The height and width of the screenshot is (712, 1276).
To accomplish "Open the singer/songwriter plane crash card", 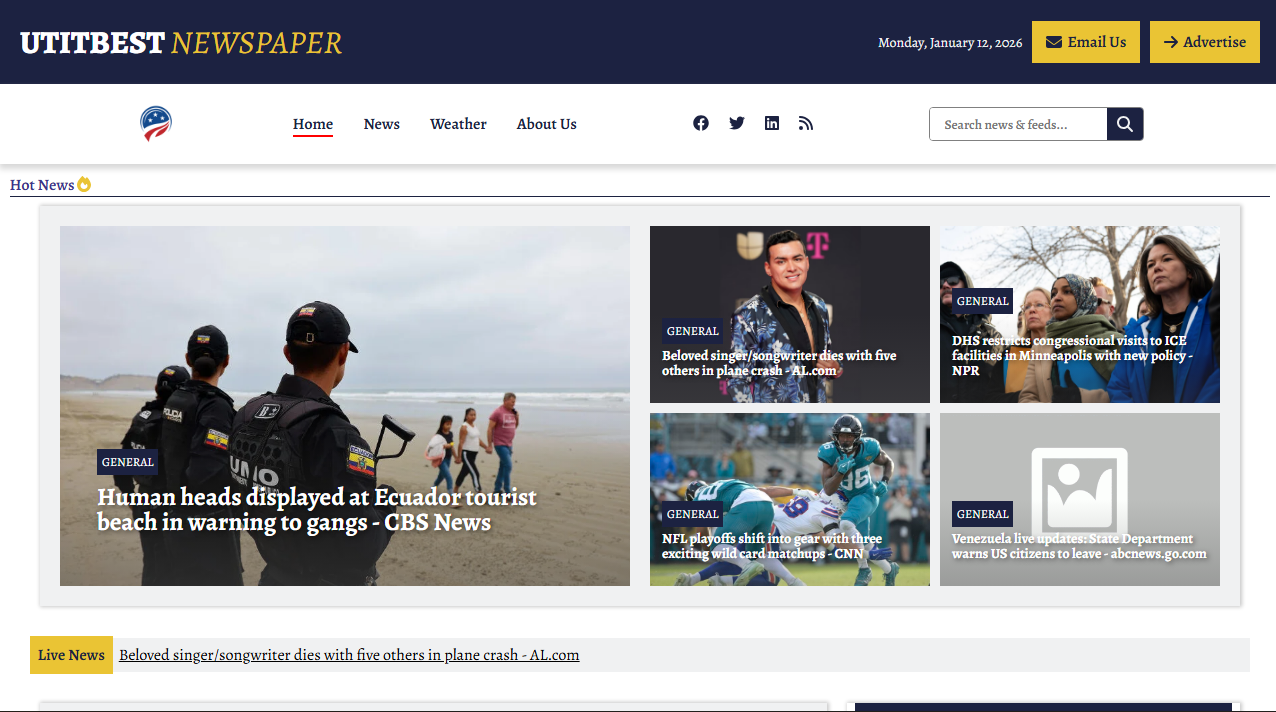I will (x=779, y=363).
